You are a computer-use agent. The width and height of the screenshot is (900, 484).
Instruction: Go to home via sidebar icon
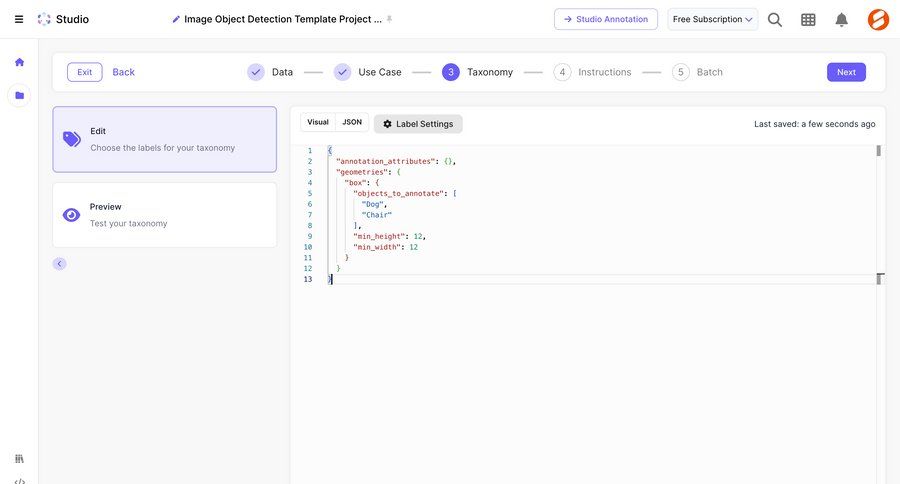coord(19,62)
